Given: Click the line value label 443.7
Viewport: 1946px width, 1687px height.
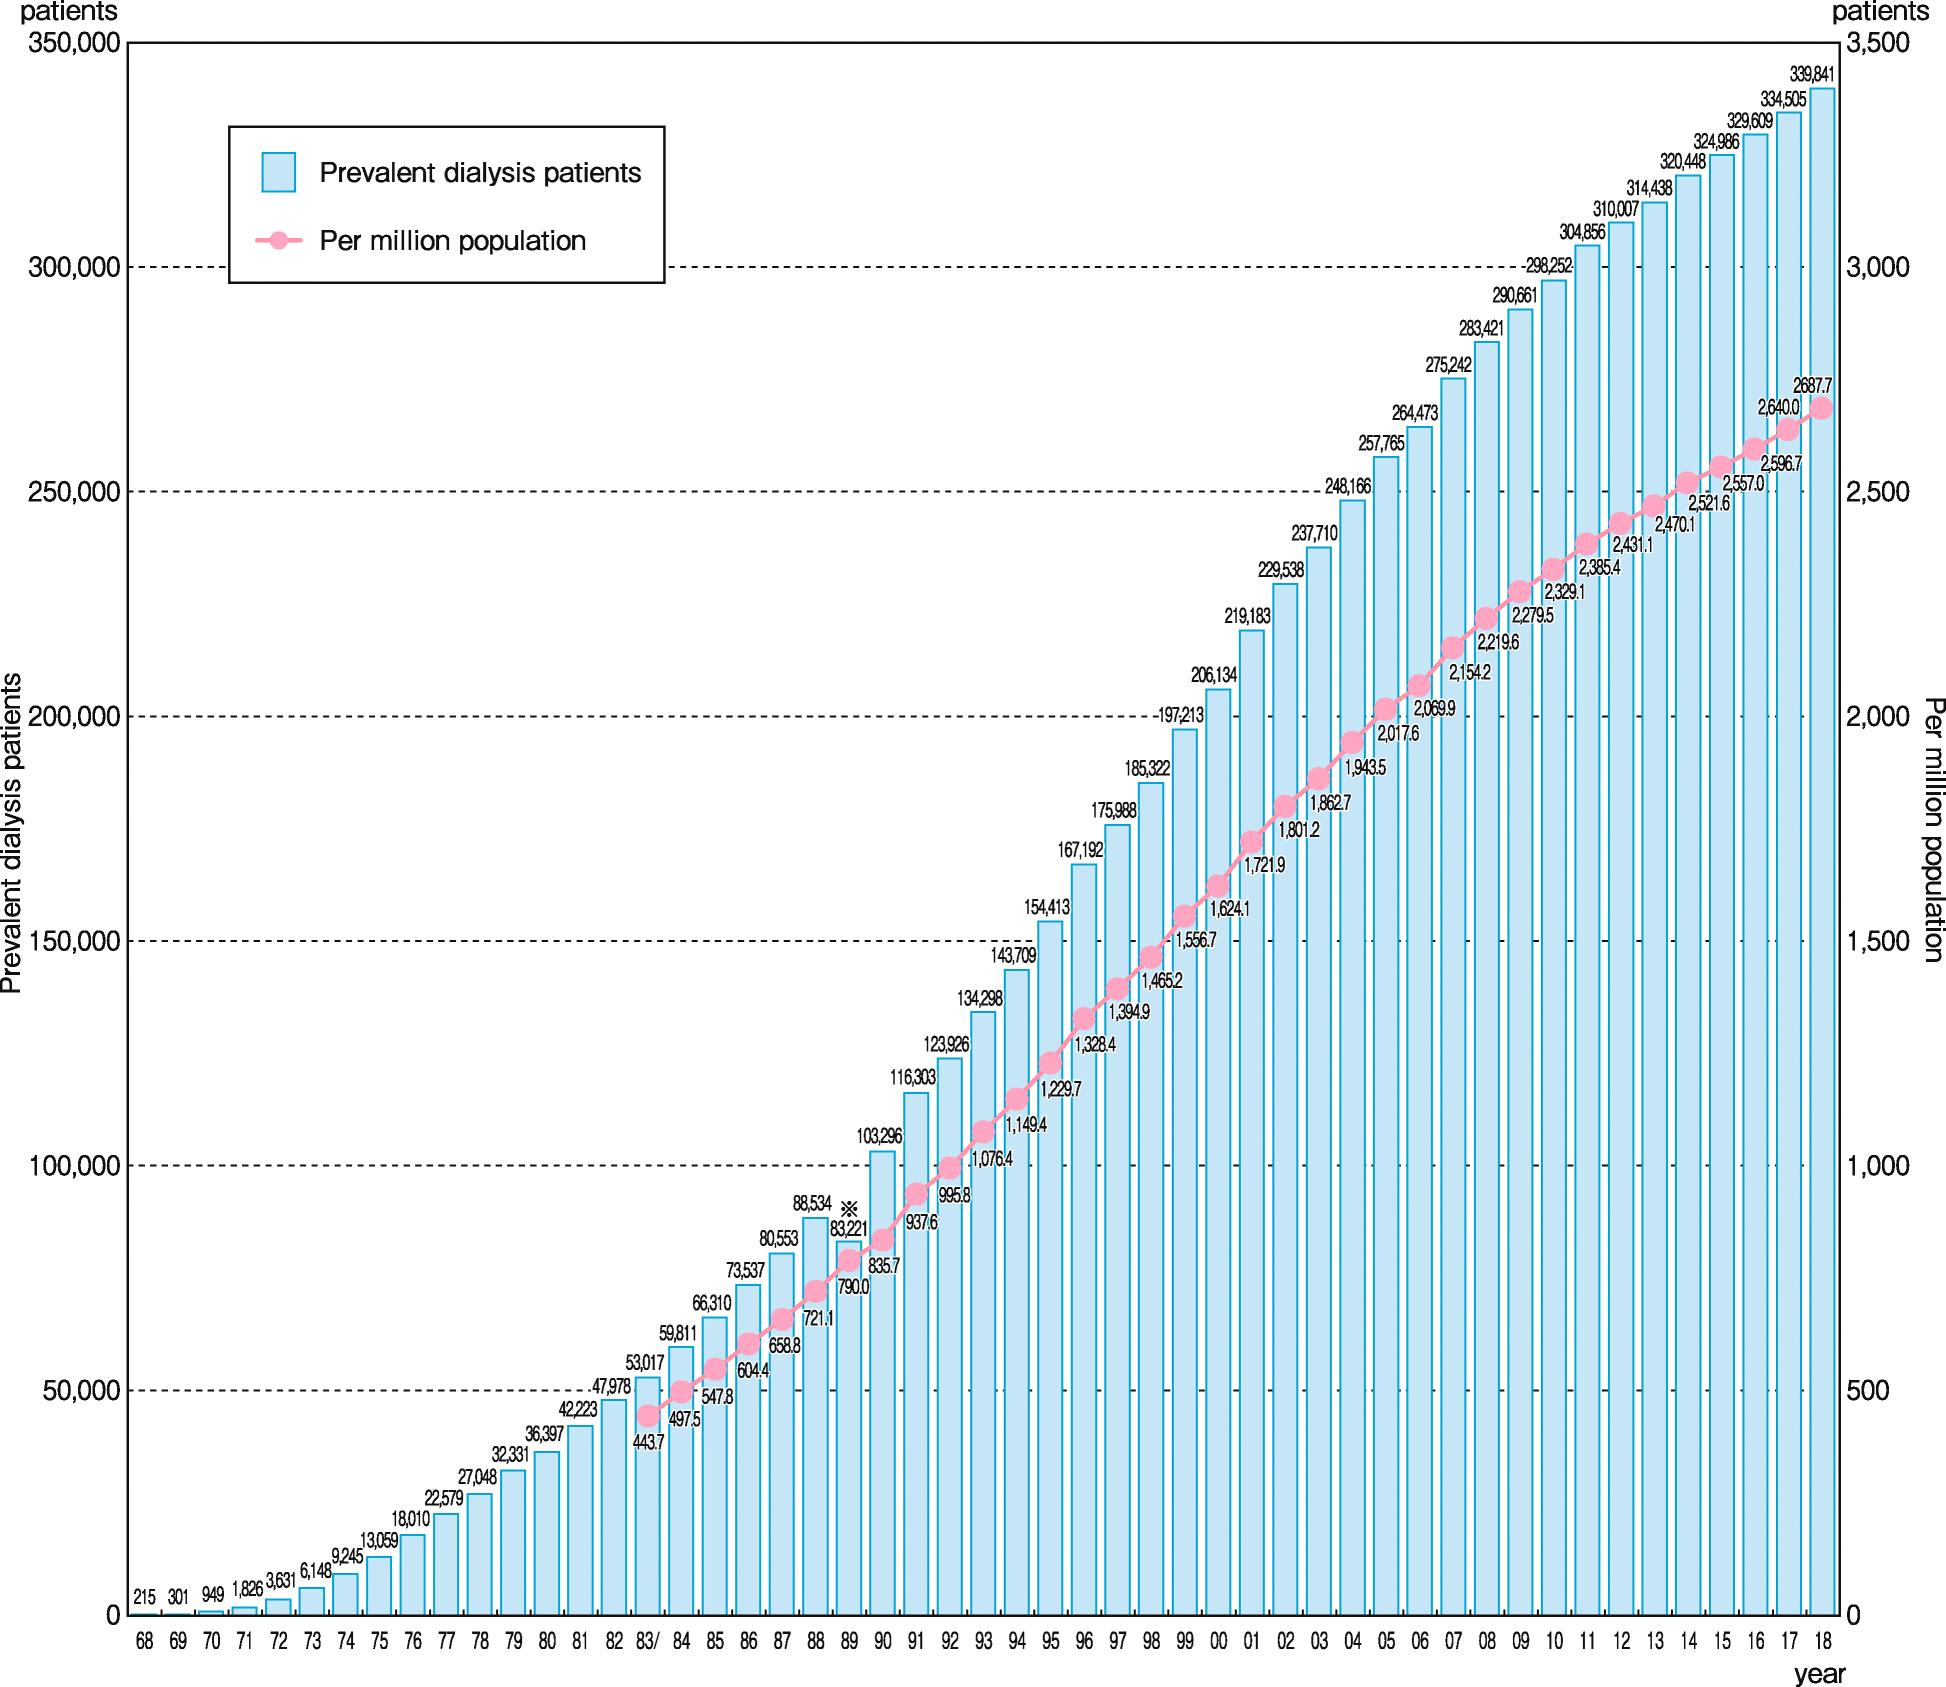Looking at the screenshot, I should click(648, 1442).
